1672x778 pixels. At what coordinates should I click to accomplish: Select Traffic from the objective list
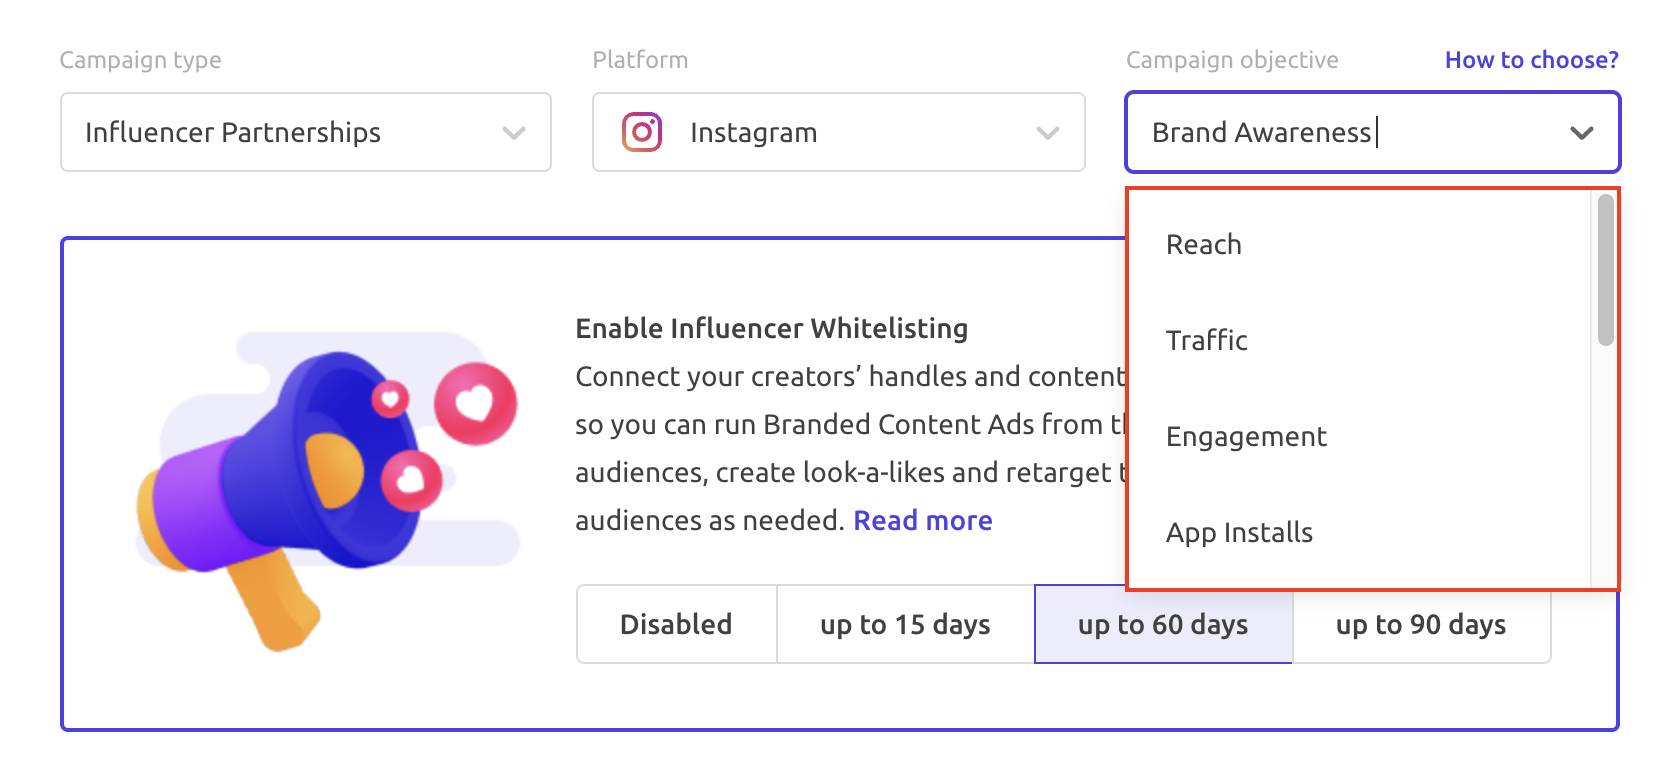pyautogui.click(x=1359, y=341)
